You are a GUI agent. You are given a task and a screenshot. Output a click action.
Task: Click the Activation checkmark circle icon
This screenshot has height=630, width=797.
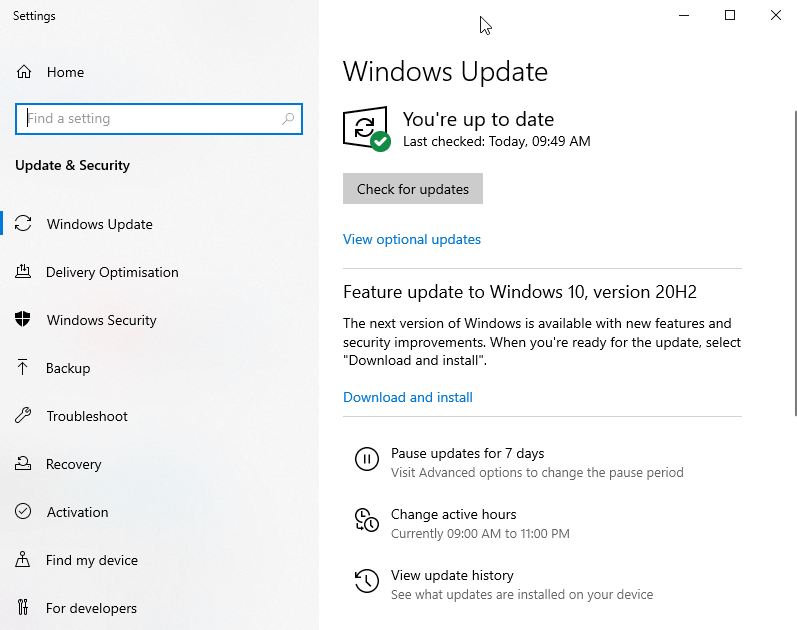tap(23, 511)
